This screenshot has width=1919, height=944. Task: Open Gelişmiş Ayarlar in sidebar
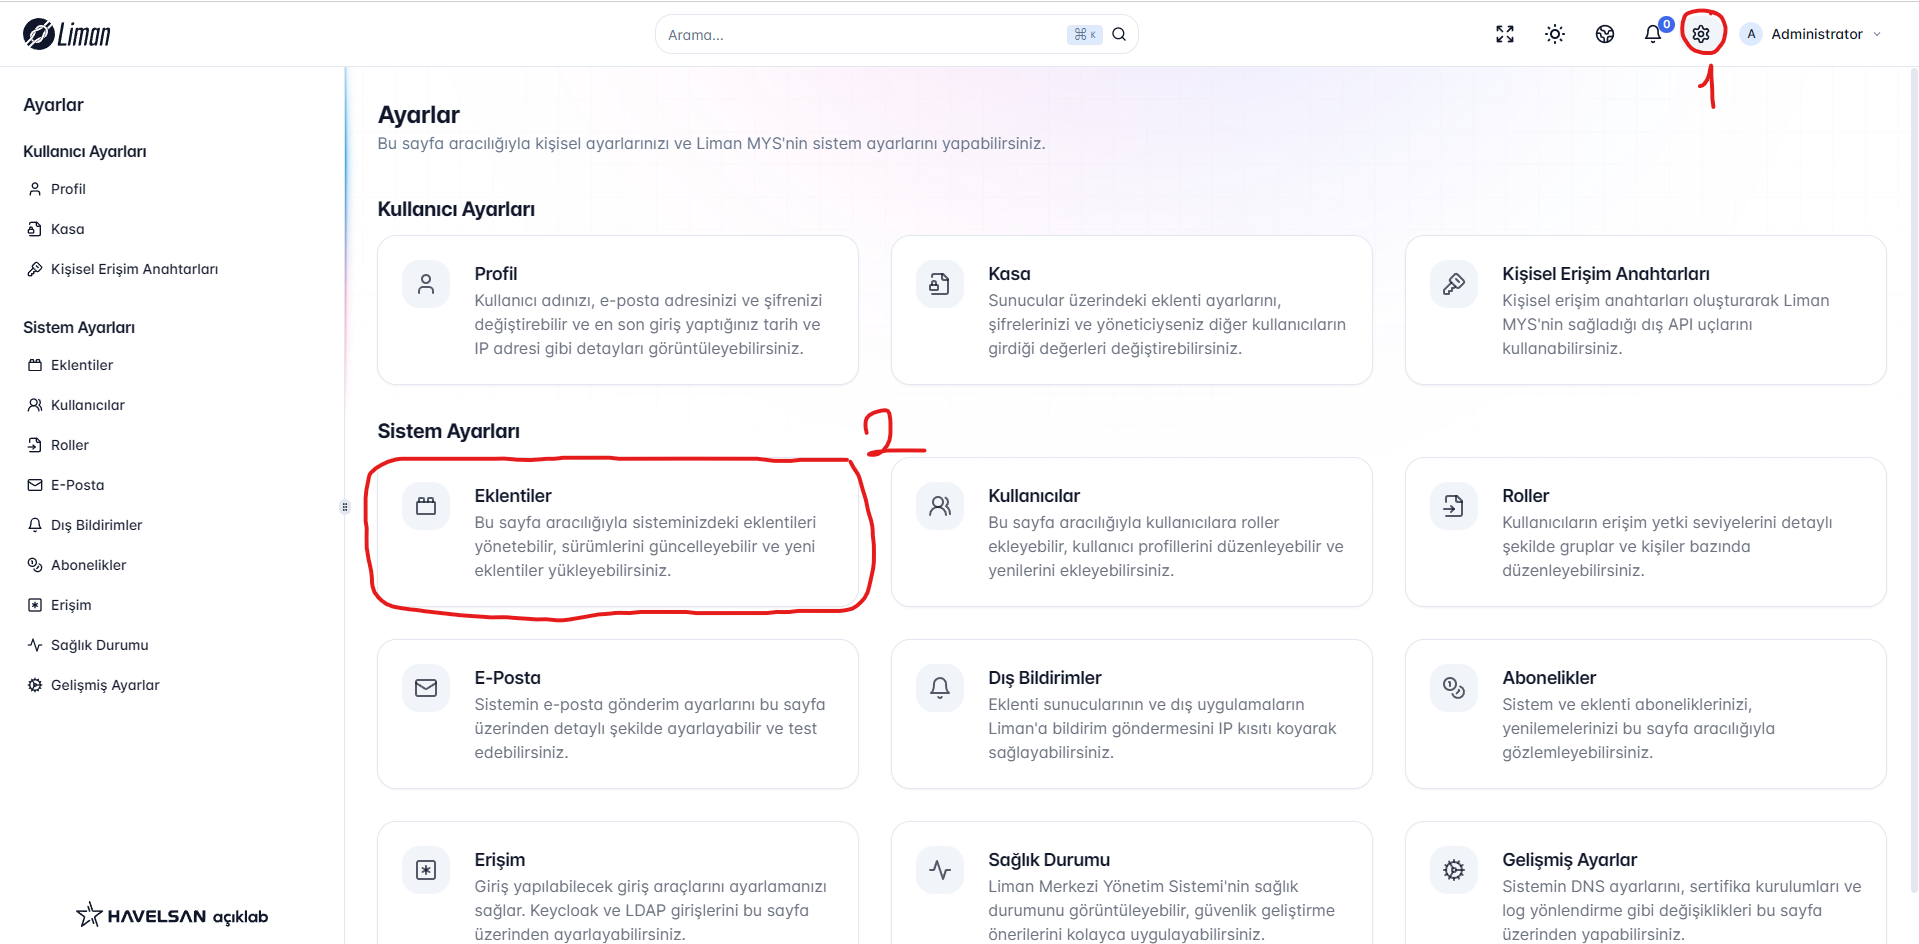pos(105,685)
